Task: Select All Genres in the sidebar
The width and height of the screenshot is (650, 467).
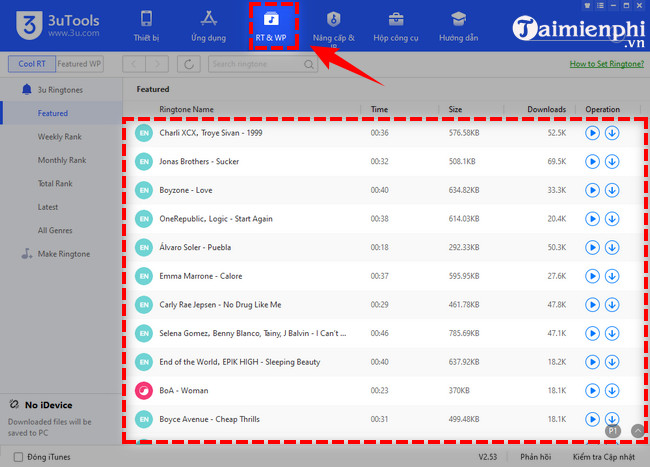Action: pos(55,230)
